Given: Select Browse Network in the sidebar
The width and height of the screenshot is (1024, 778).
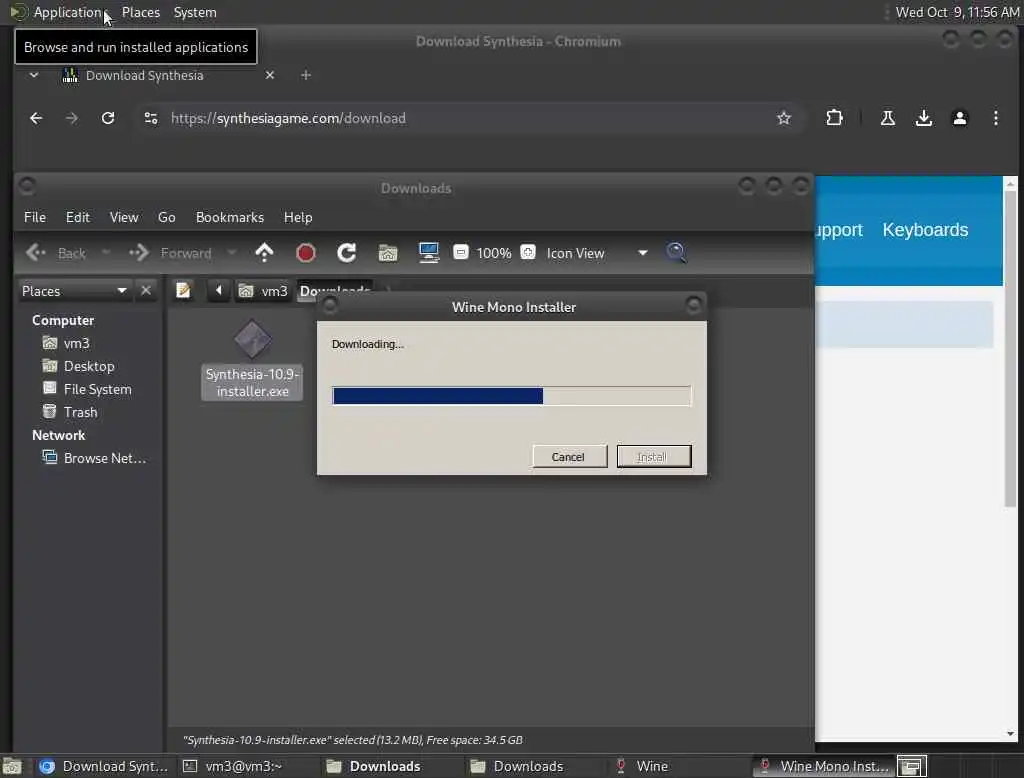Looking at the screenshot, I should (104, 459).
